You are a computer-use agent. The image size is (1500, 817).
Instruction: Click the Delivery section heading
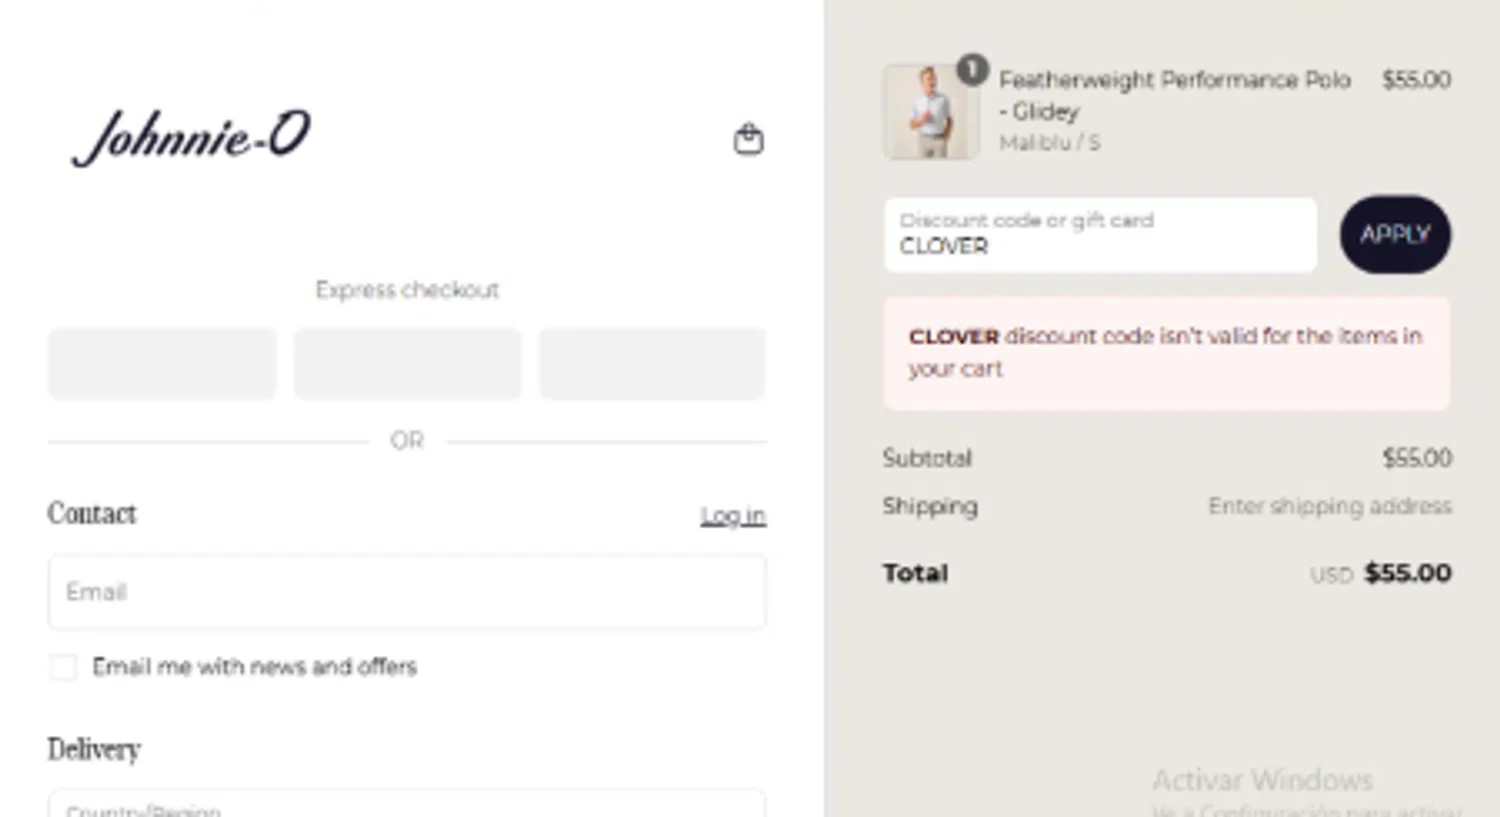click(x=94, y=749)
